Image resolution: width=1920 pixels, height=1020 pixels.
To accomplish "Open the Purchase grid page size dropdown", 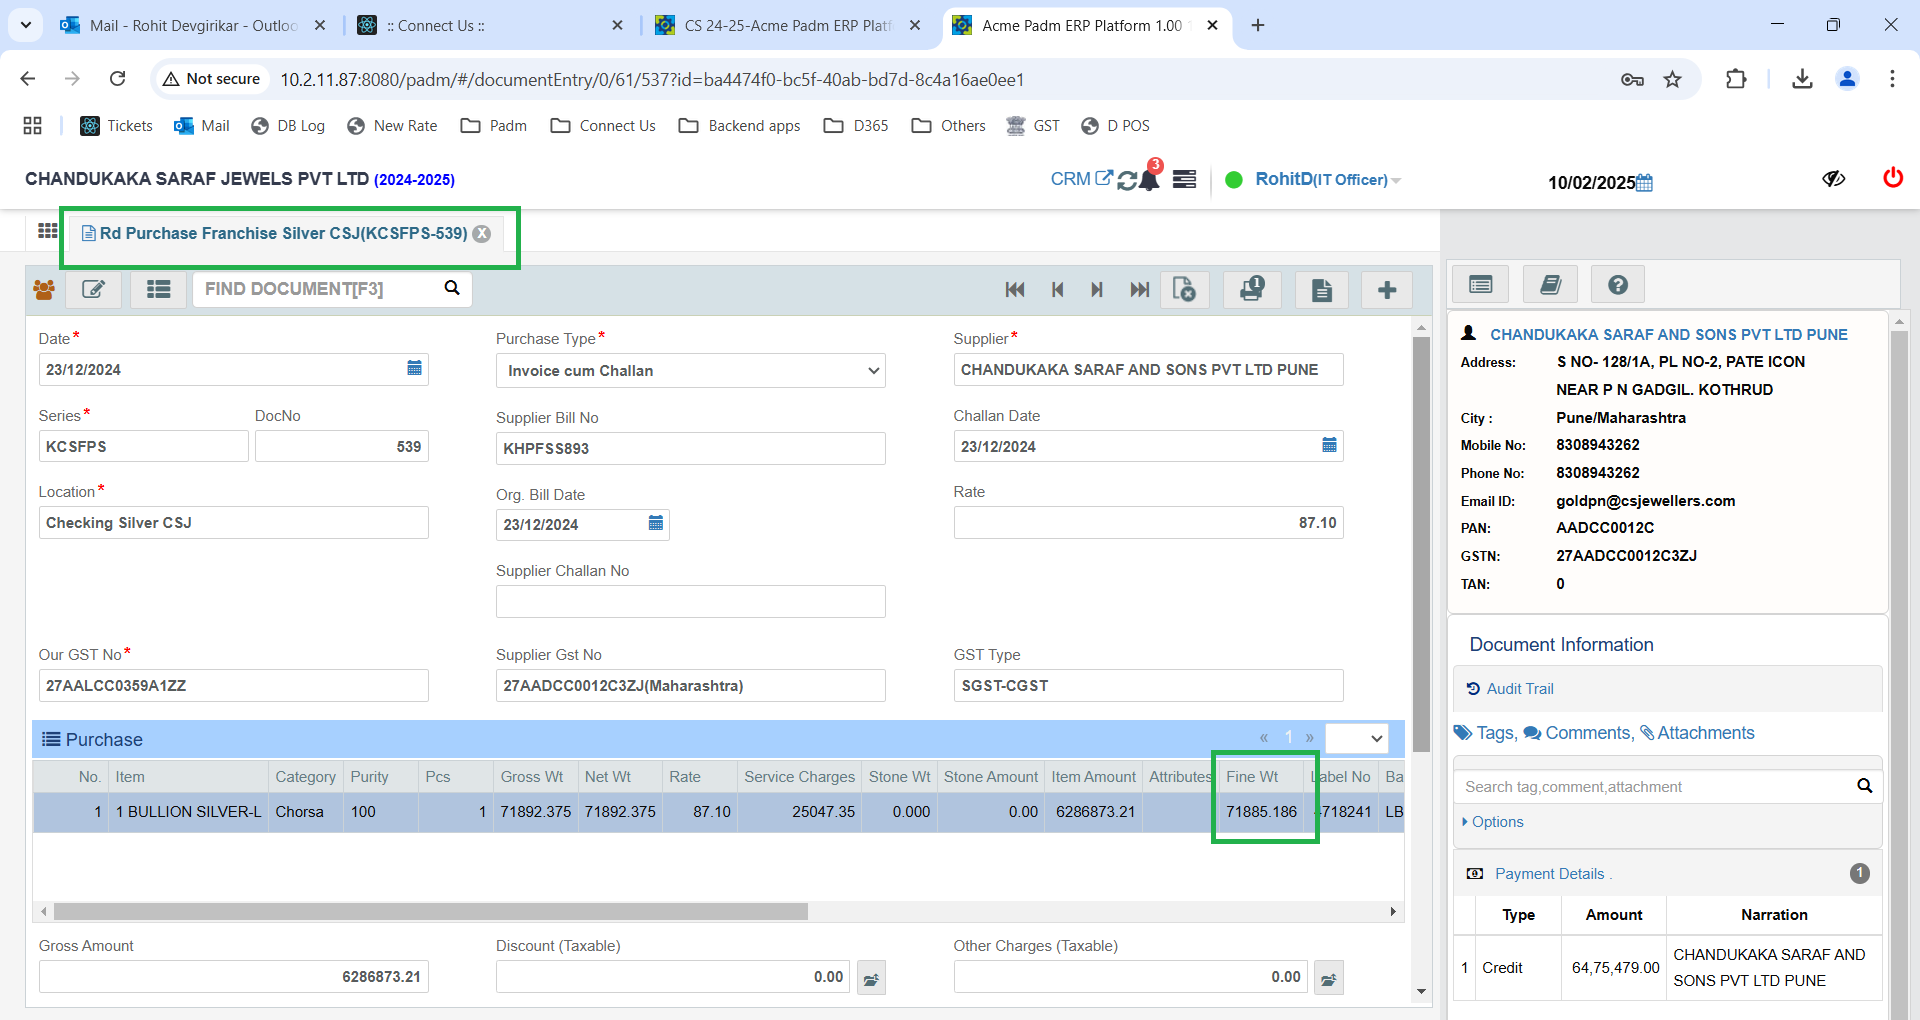I will [1357, 738].
